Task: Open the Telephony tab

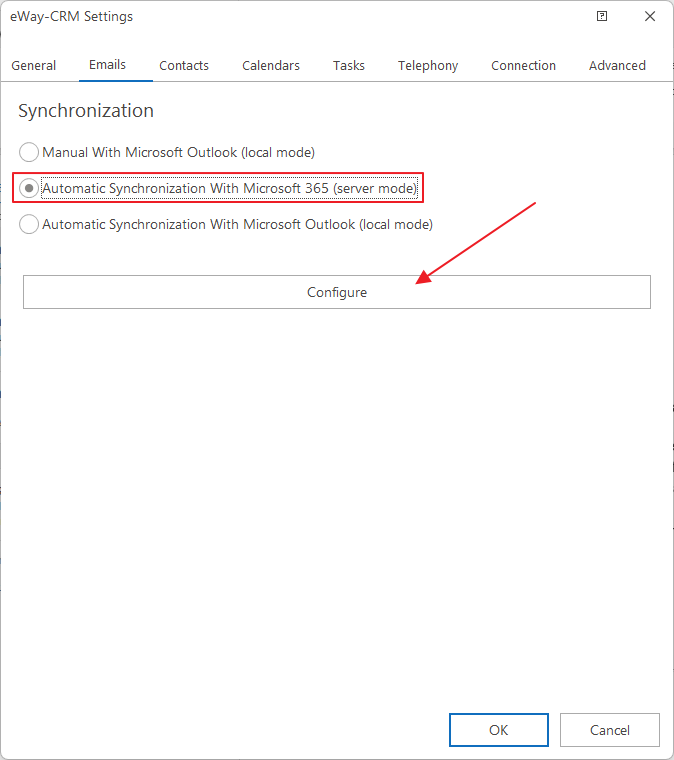Action: [x=428, y=65]
